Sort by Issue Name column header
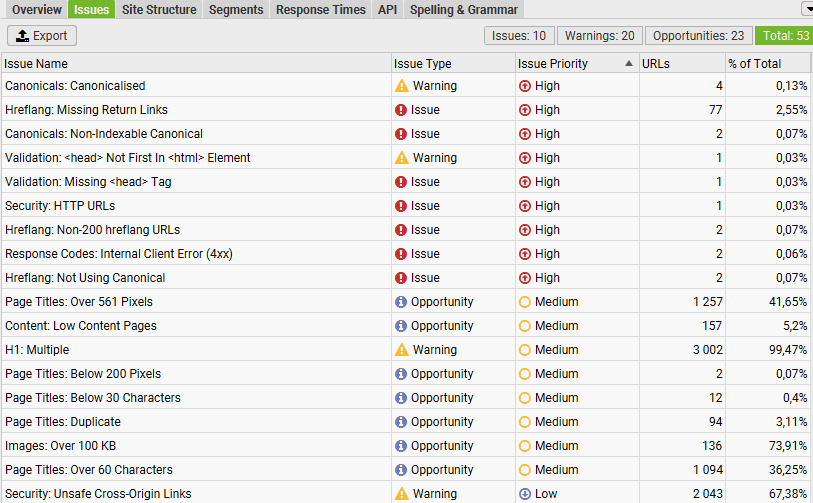 tap(196, 64)
